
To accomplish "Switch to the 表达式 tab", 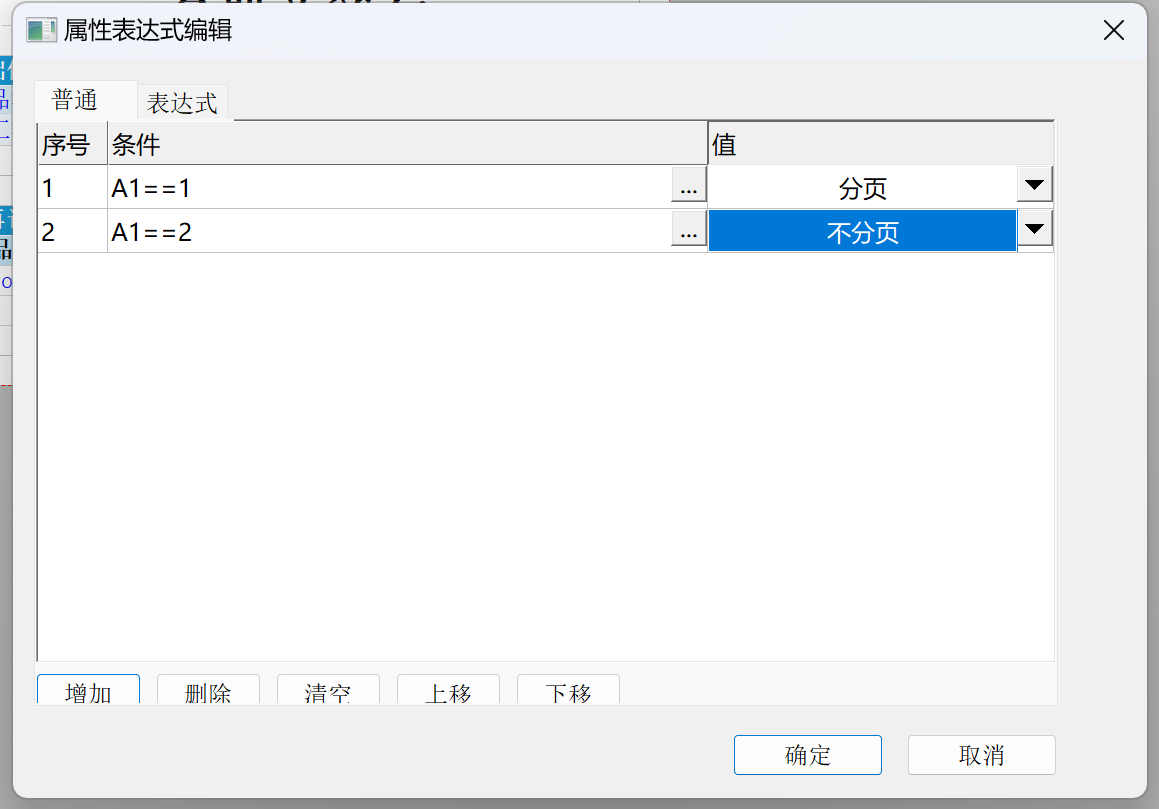I will (x=182, y=103).
